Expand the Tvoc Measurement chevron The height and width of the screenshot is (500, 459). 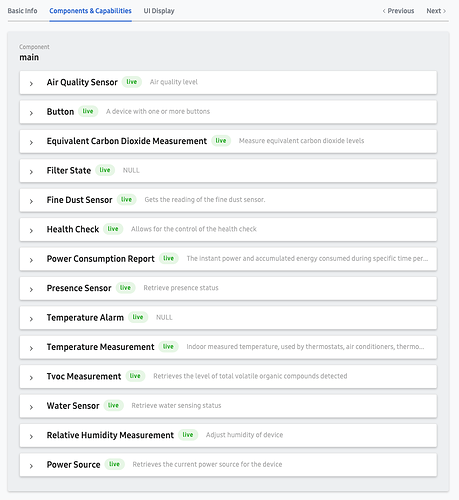[x=31, y=377]
